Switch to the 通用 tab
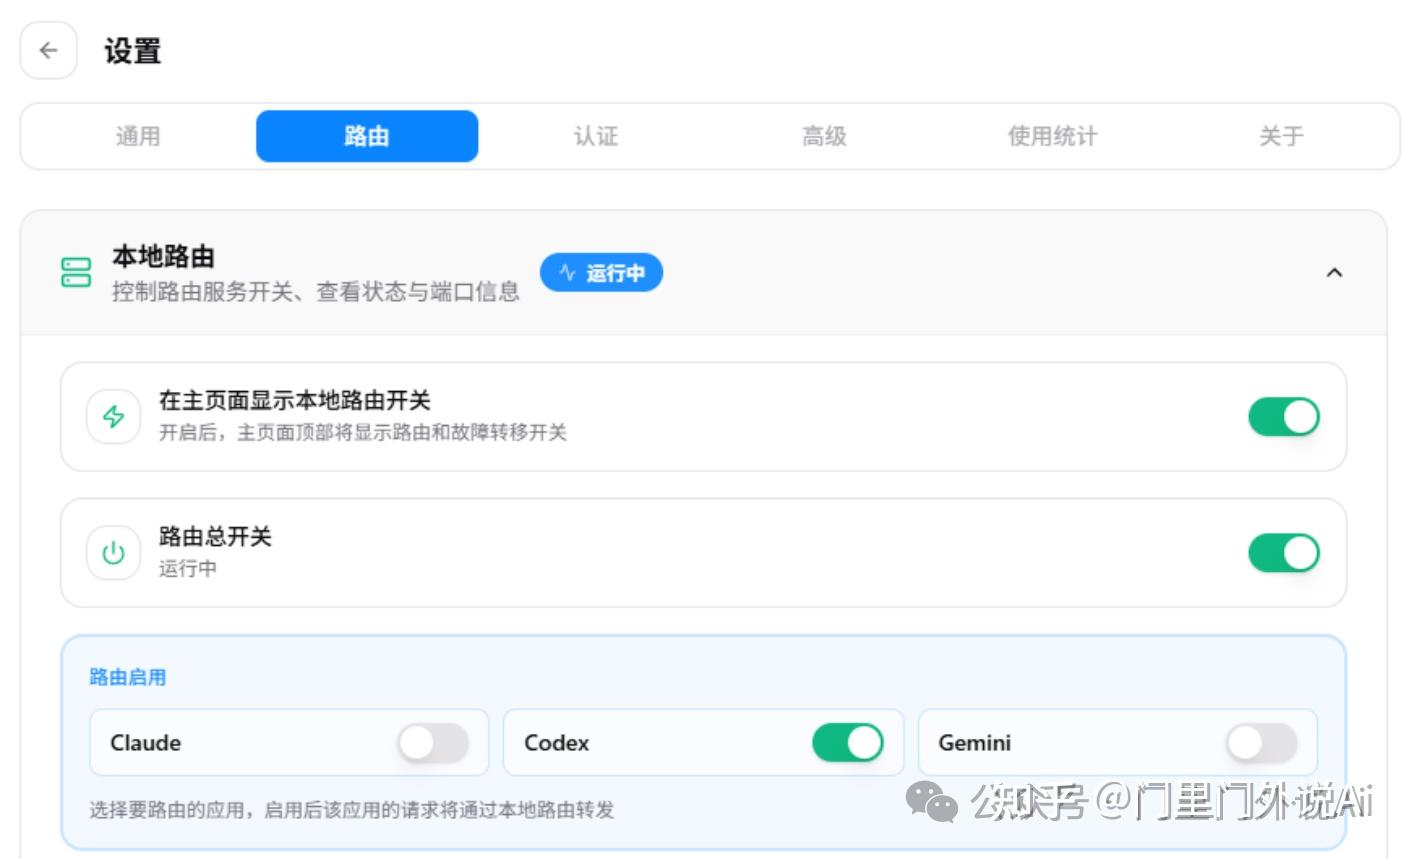1410x859 pixels. 138,136
